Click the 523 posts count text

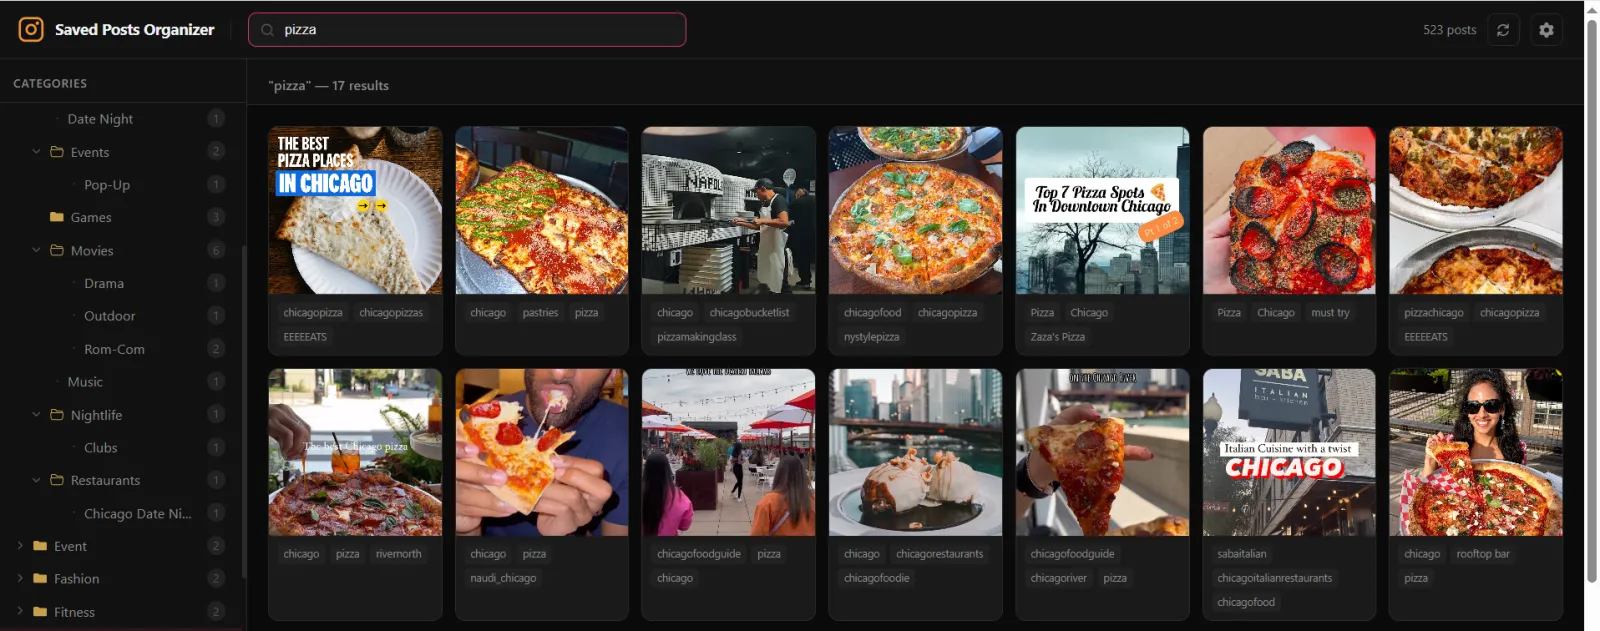point(1449,30)
